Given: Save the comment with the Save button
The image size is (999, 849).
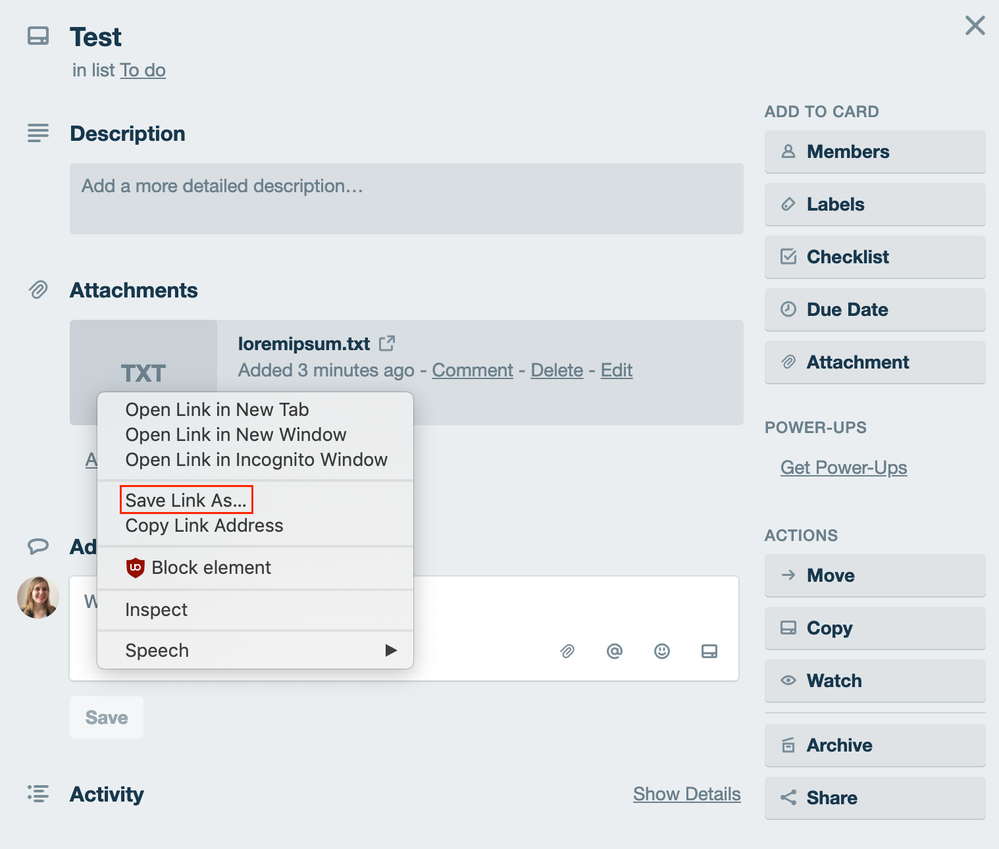Looking at the screenshot, I should tap(105, 717).
